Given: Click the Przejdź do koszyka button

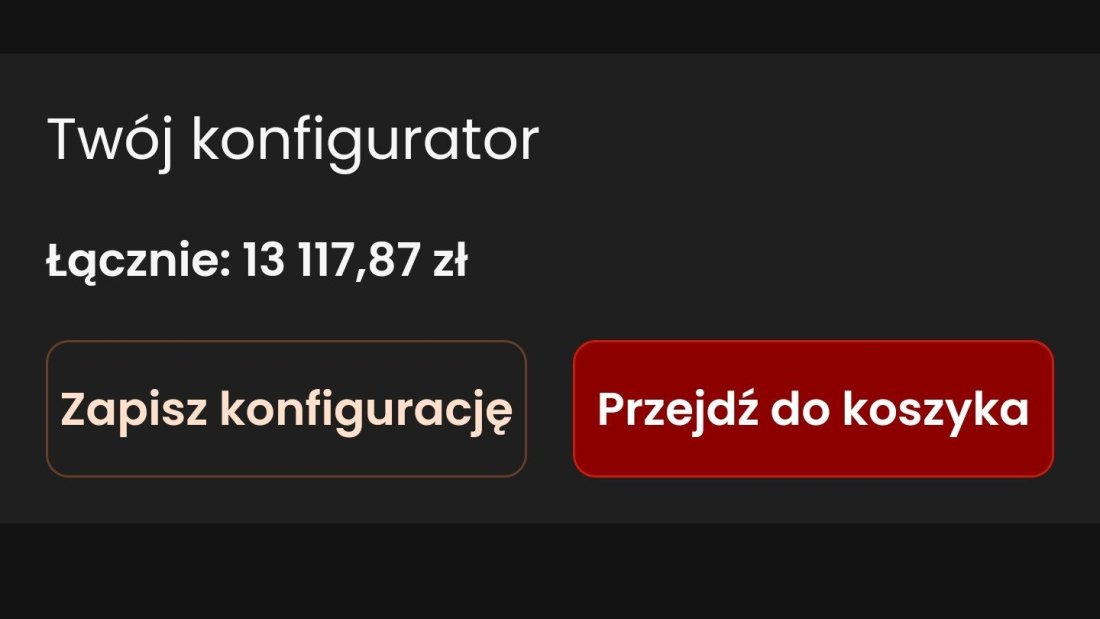Looking at the screenshot, I should coord(813,408).
